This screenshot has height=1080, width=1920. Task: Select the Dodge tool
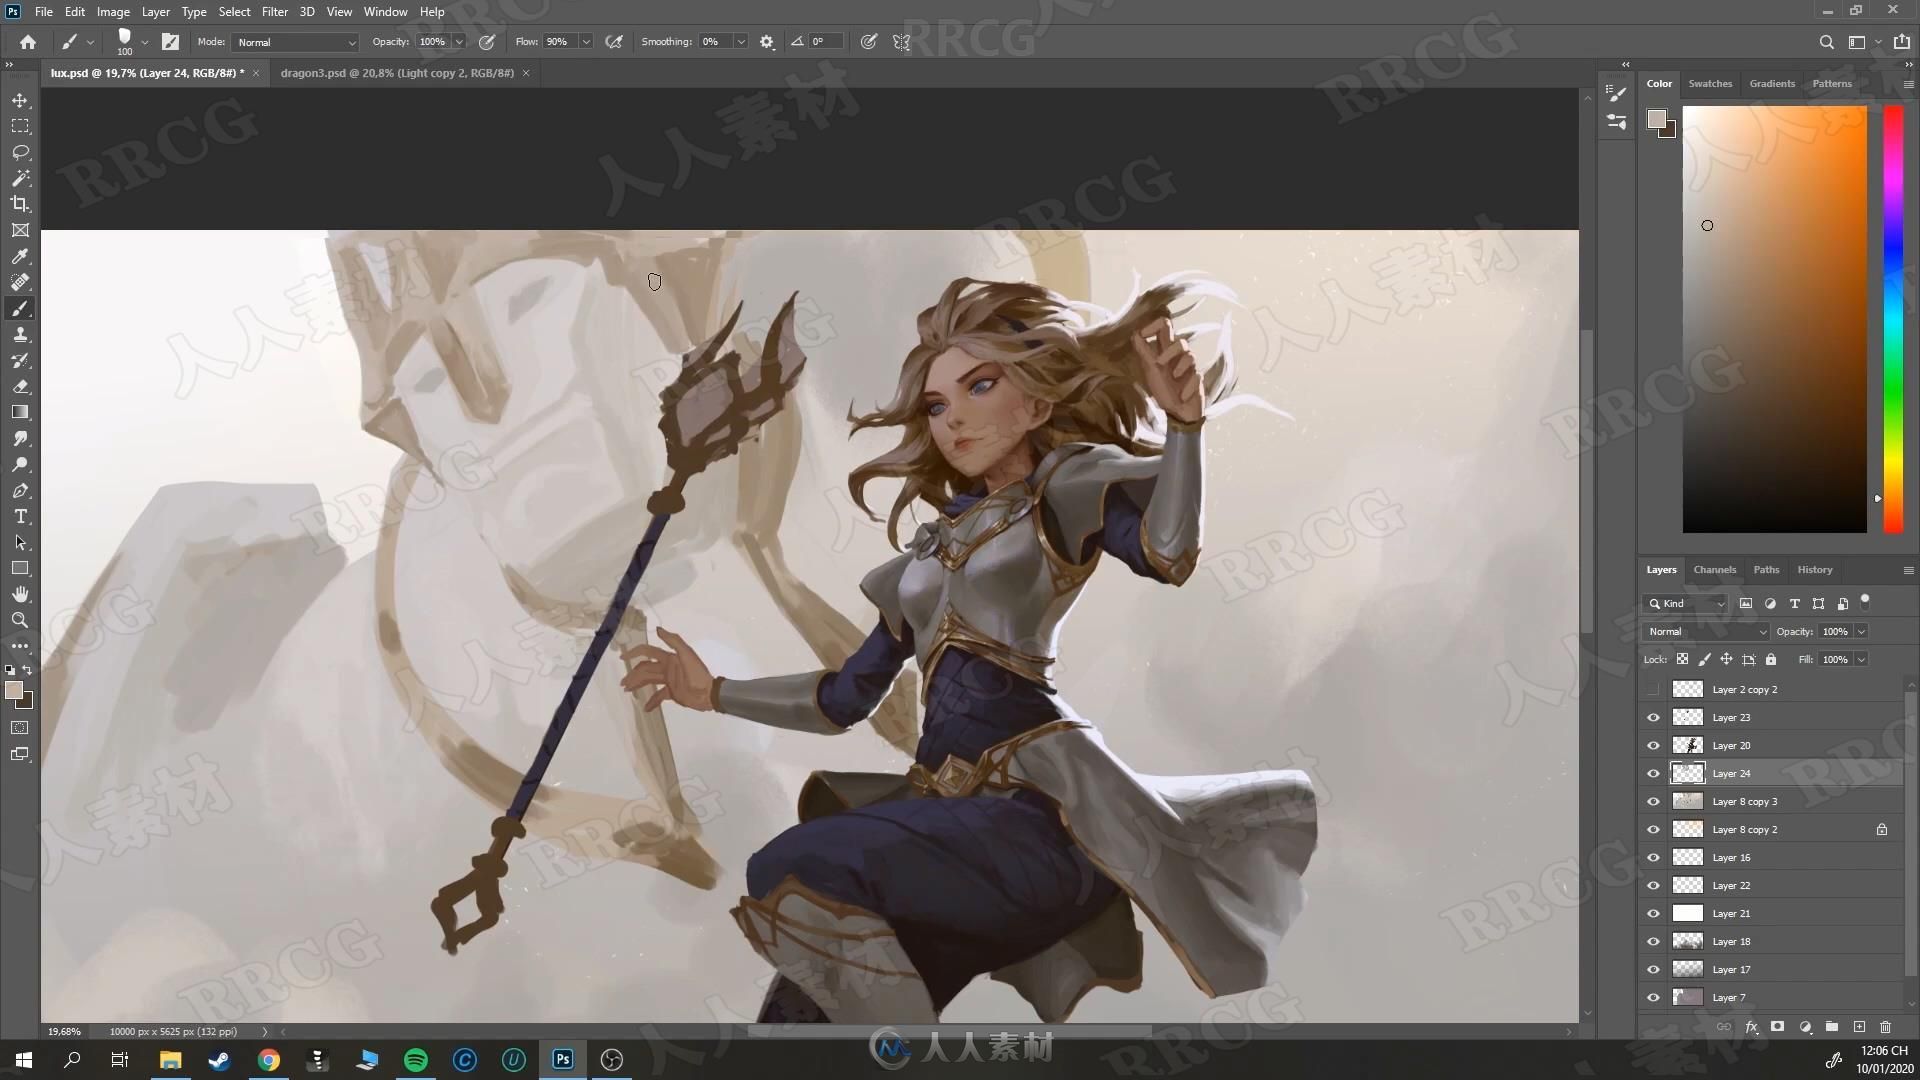pyautogui.click(x=20, y=464)
